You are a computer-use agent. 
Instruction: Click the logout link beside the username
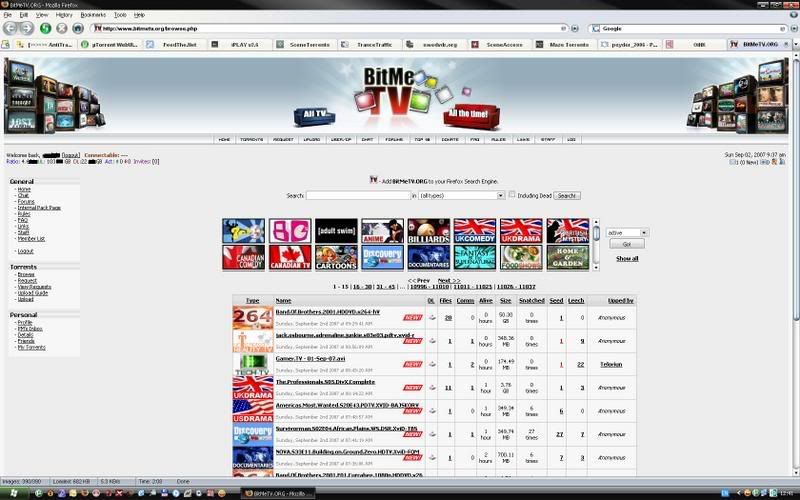coord(71,155)
